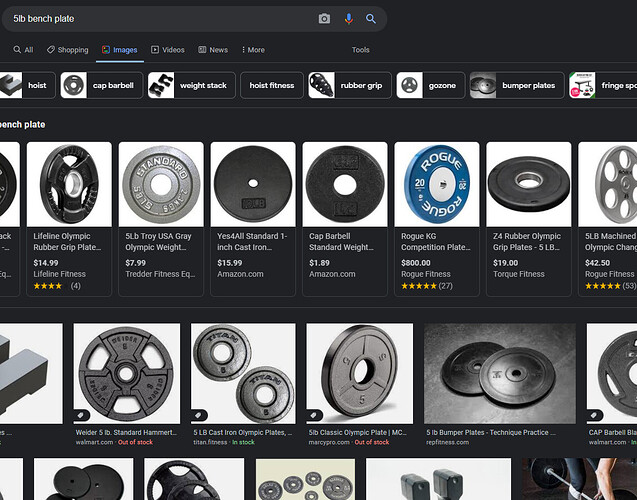Viewport: 637px width, 500px height.
Task: Select the 'bumper plates' filter chip
Action: point(517,85)
